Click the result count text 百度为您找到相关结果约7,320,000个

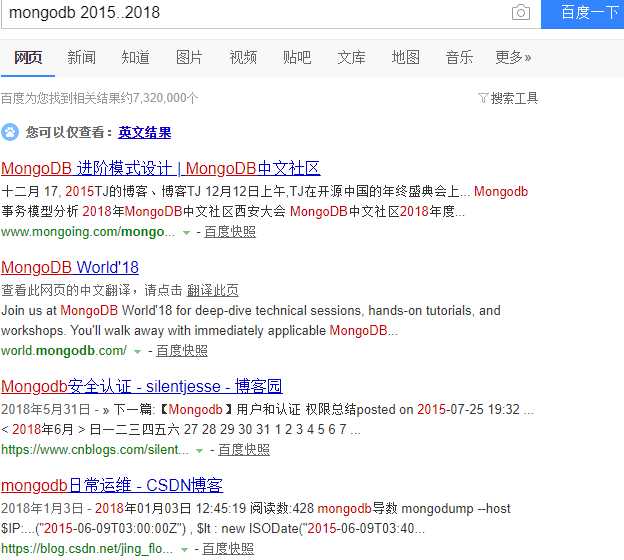(99, 98)
